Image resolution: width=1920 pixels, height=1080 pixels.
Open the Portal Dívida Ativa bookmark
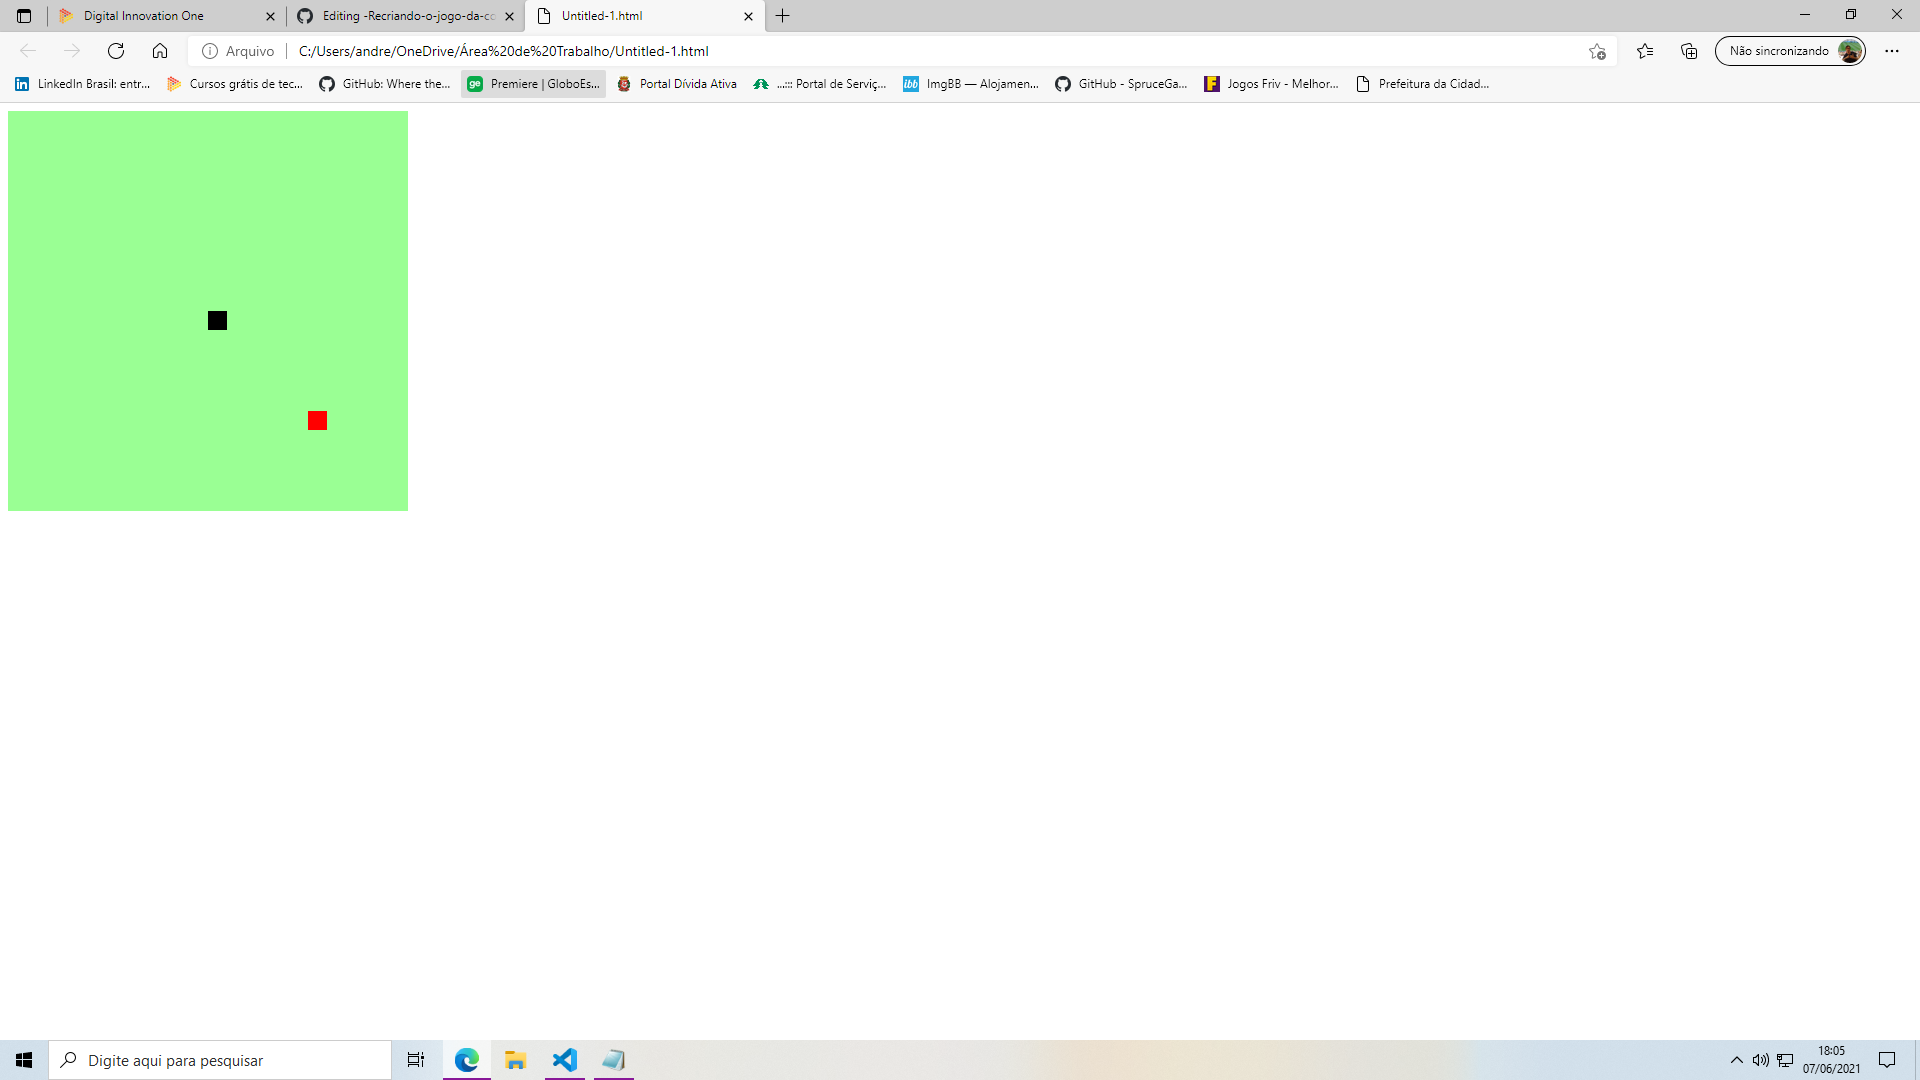675,84
